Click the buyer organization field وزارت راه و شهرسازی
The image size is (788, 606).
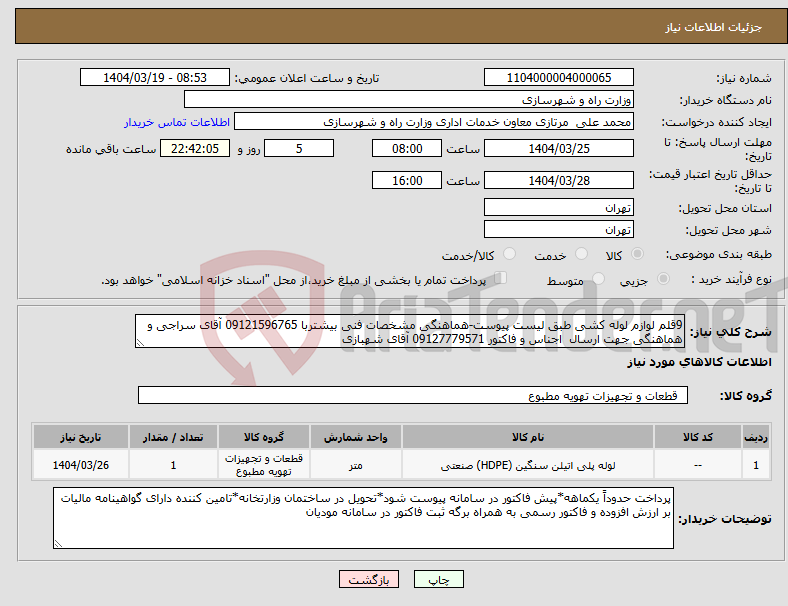pyautogui.click(x=409, y=99)
